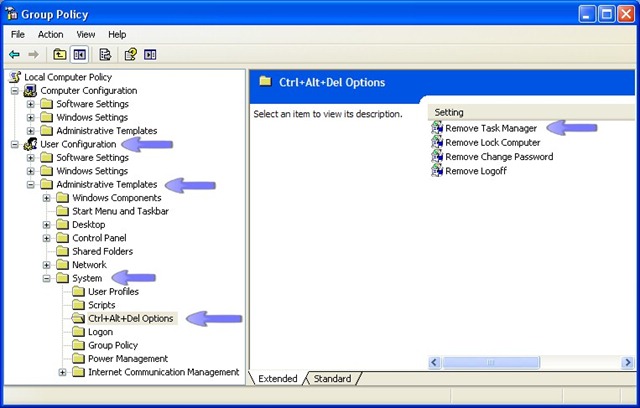
Task: Collapse Administrative Templates under User Configuration
Action: pos(31,185)
